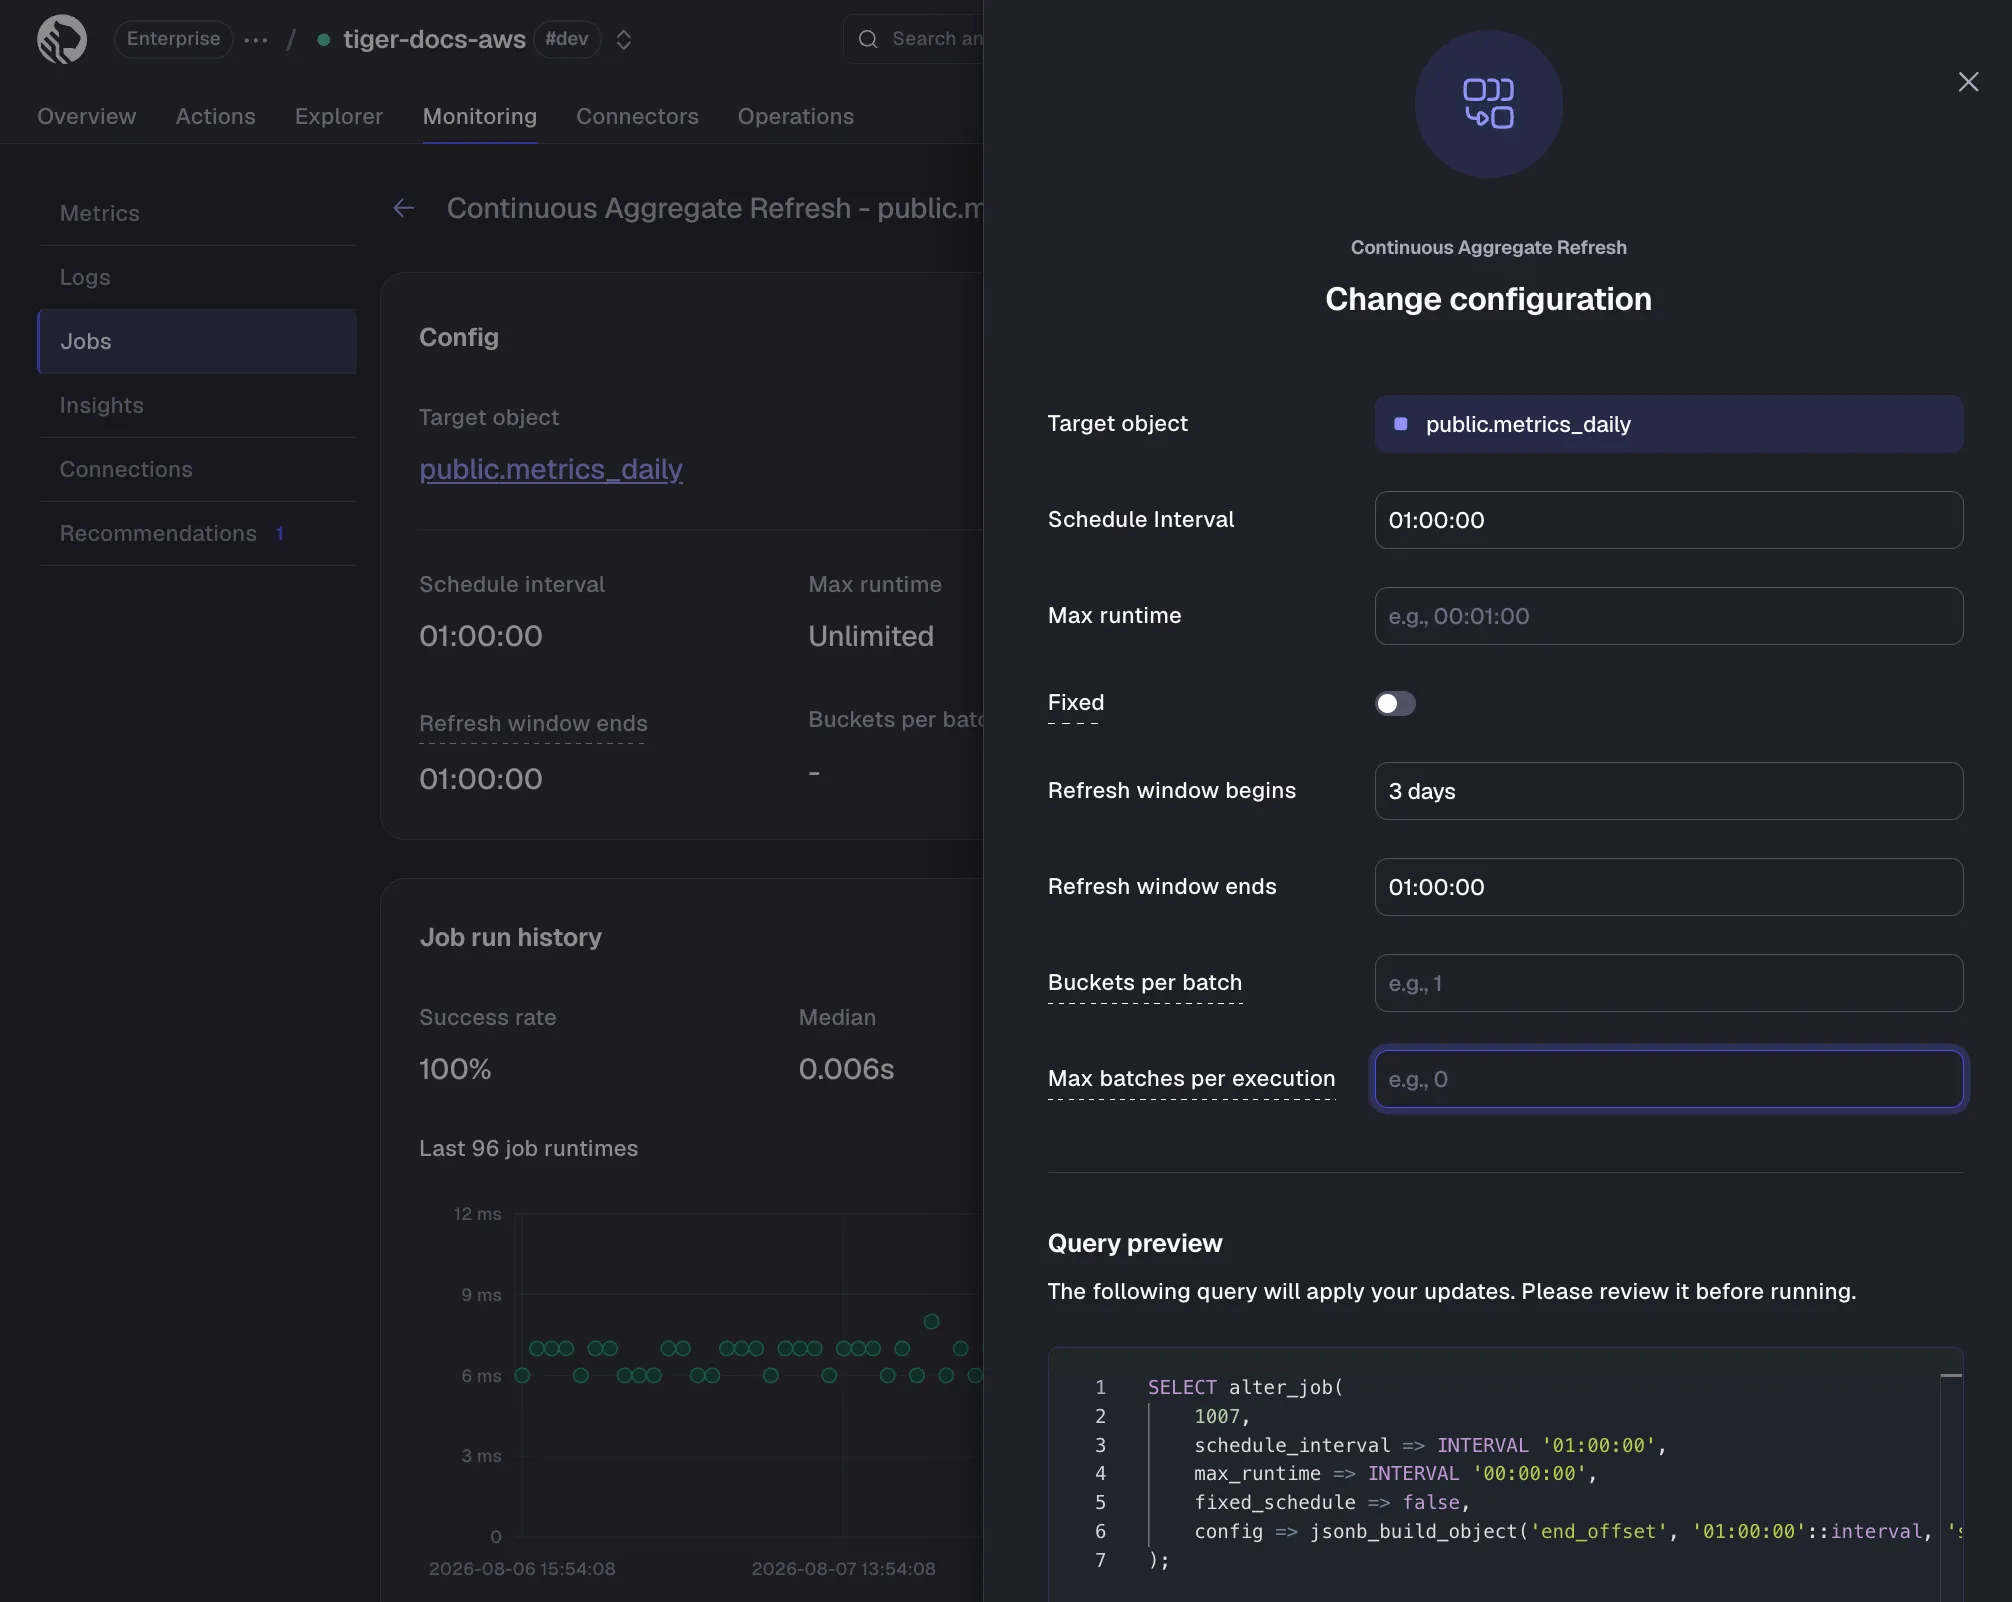This screenshot has width=2012, height=1602.
Task: Click the back arrow beside the job title
Action: coord(404,208)
